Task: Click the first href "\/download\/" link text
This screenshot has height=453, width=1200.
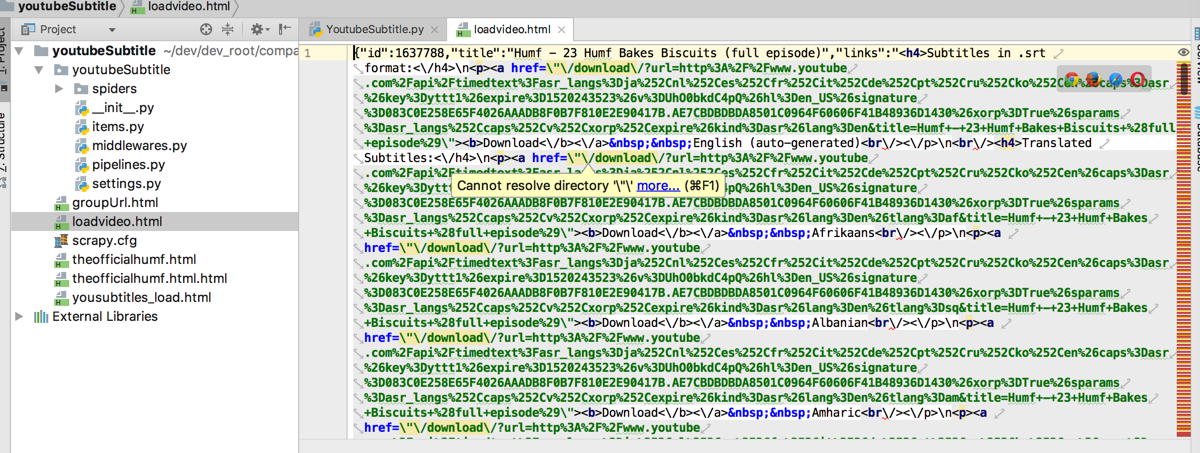Action: point(609,68)
